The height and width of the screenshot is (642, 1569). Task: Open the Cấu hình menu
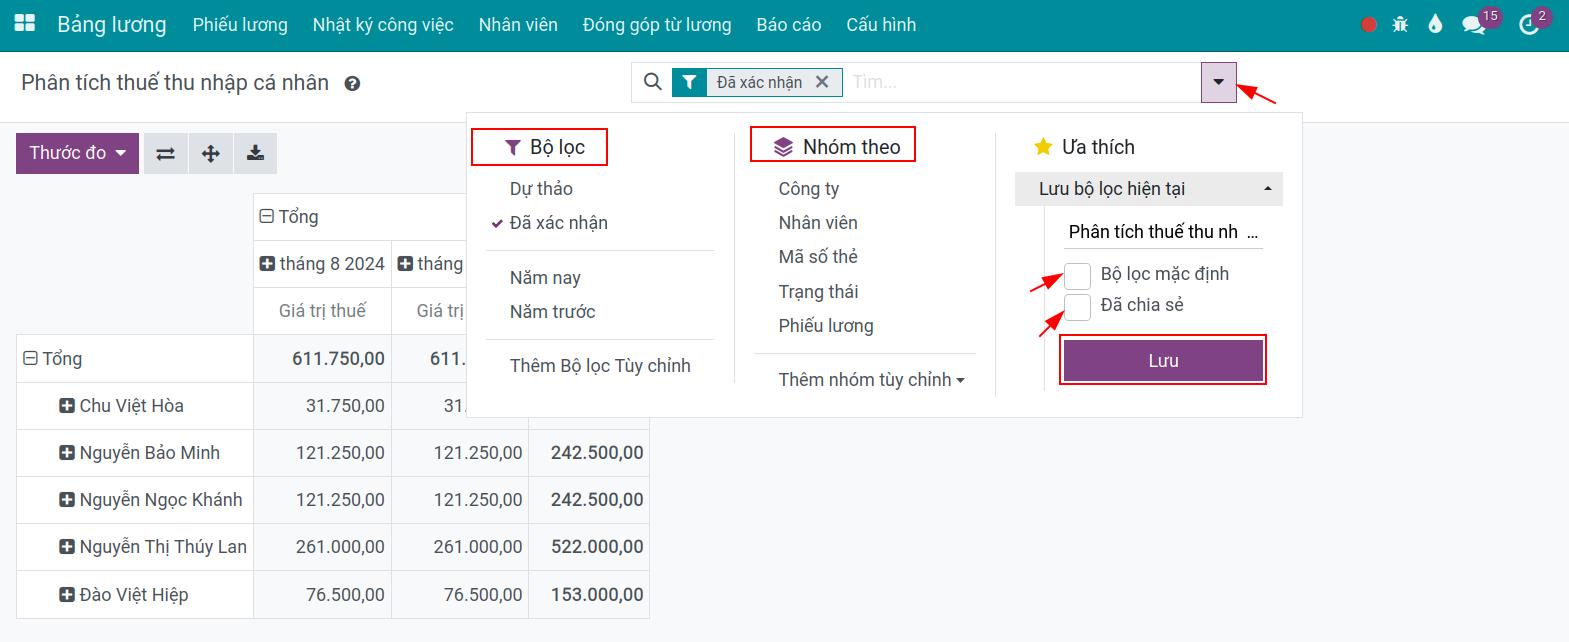881,25
